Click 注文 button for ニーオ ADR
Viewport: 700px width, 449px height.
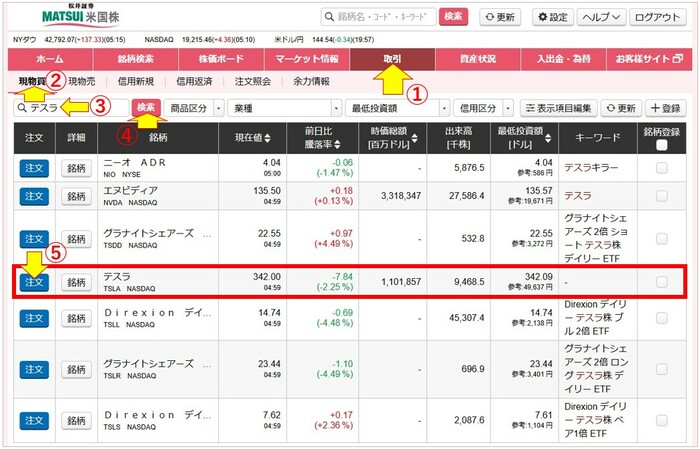pos(34,168)
